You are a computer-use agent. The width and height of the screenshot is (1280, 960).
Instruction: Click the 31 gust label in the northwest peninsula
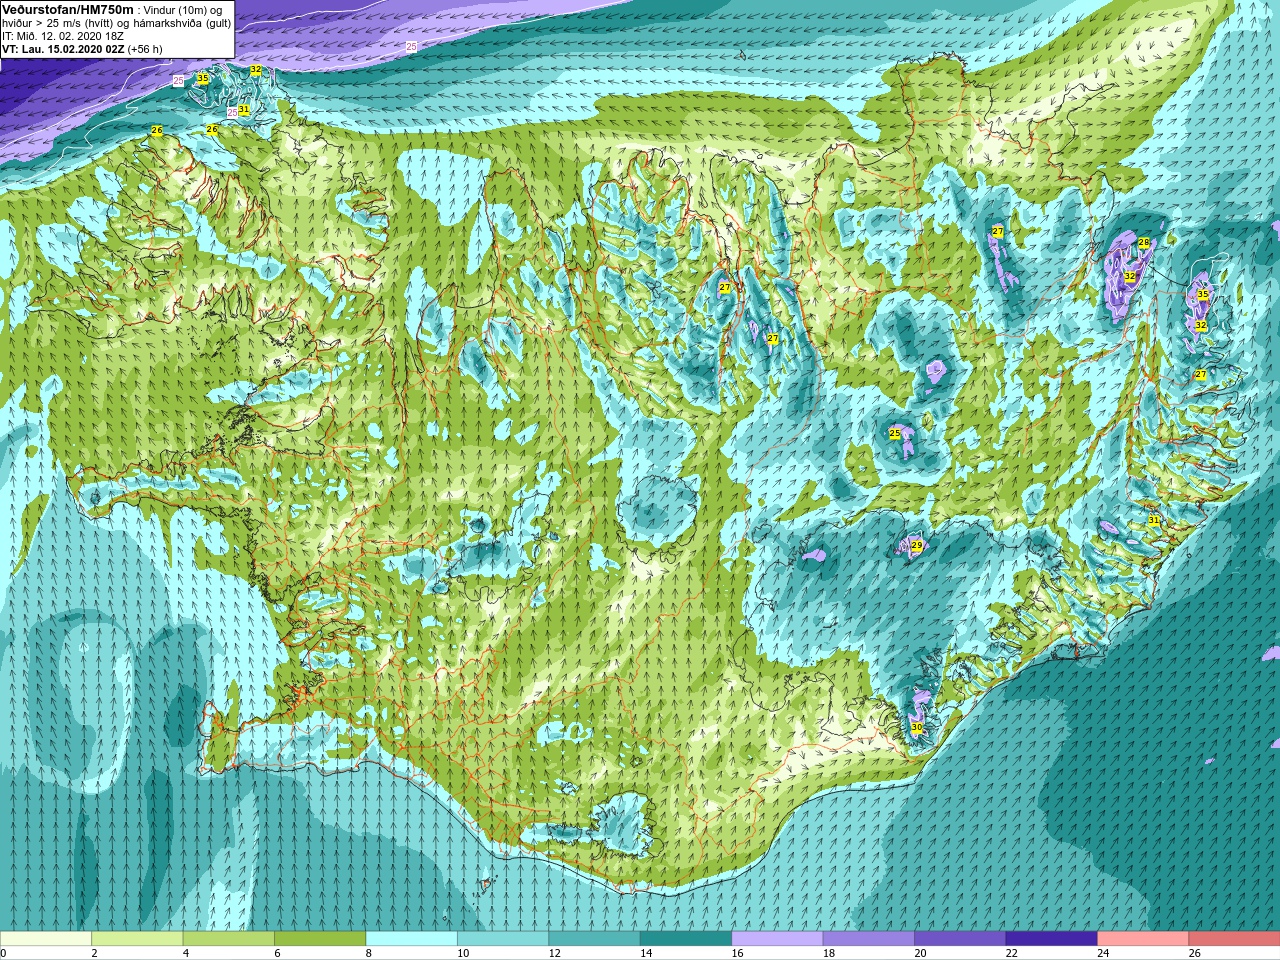(244, 109)
